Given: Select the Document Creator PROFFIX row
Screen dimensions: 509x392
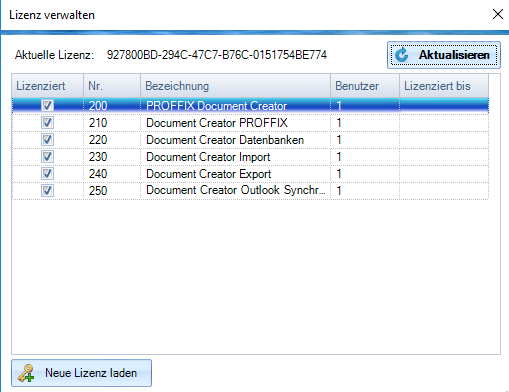Looking at the screenshot, I should [x=250, y=123].
